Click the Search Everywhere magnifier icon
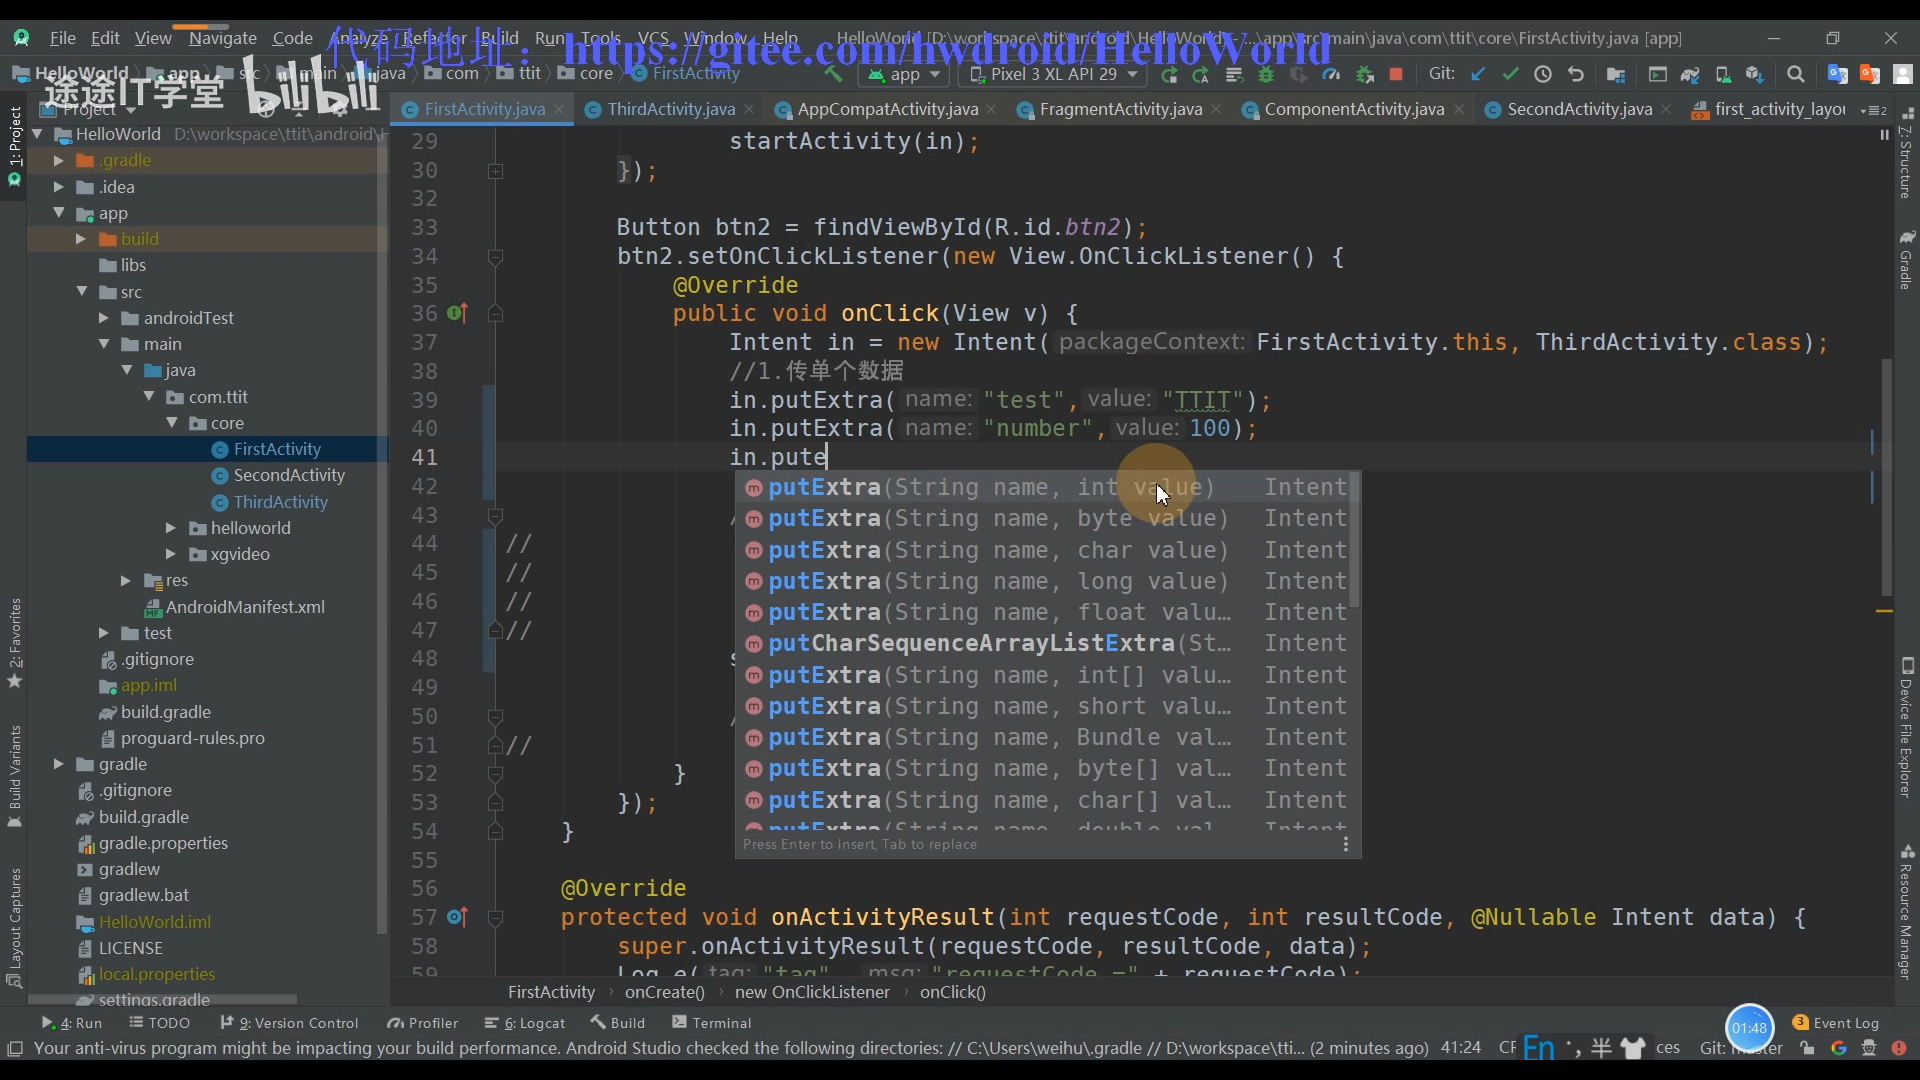 (1796, 74)
